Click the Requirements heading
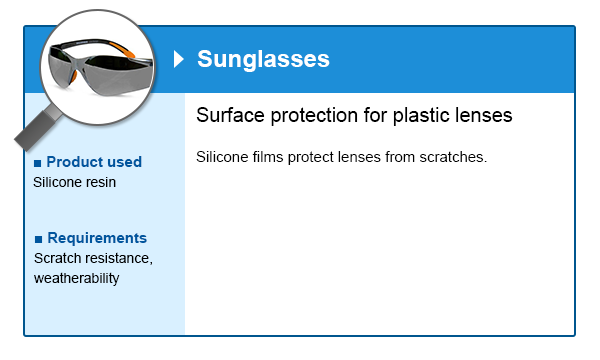Viewport: 600px width, 360px height. click(97, 238)
